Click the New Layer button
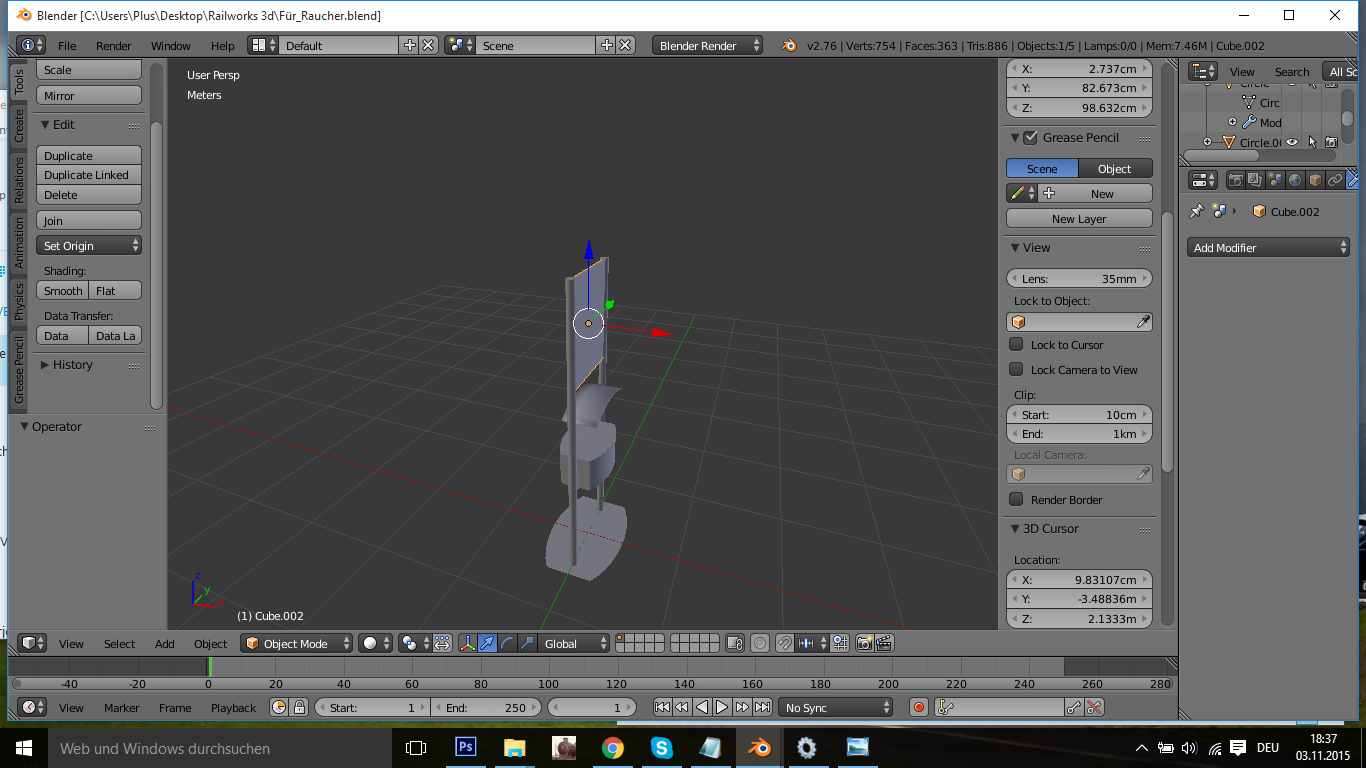This screenshot has width=1366, height=768. point(1079,219)
